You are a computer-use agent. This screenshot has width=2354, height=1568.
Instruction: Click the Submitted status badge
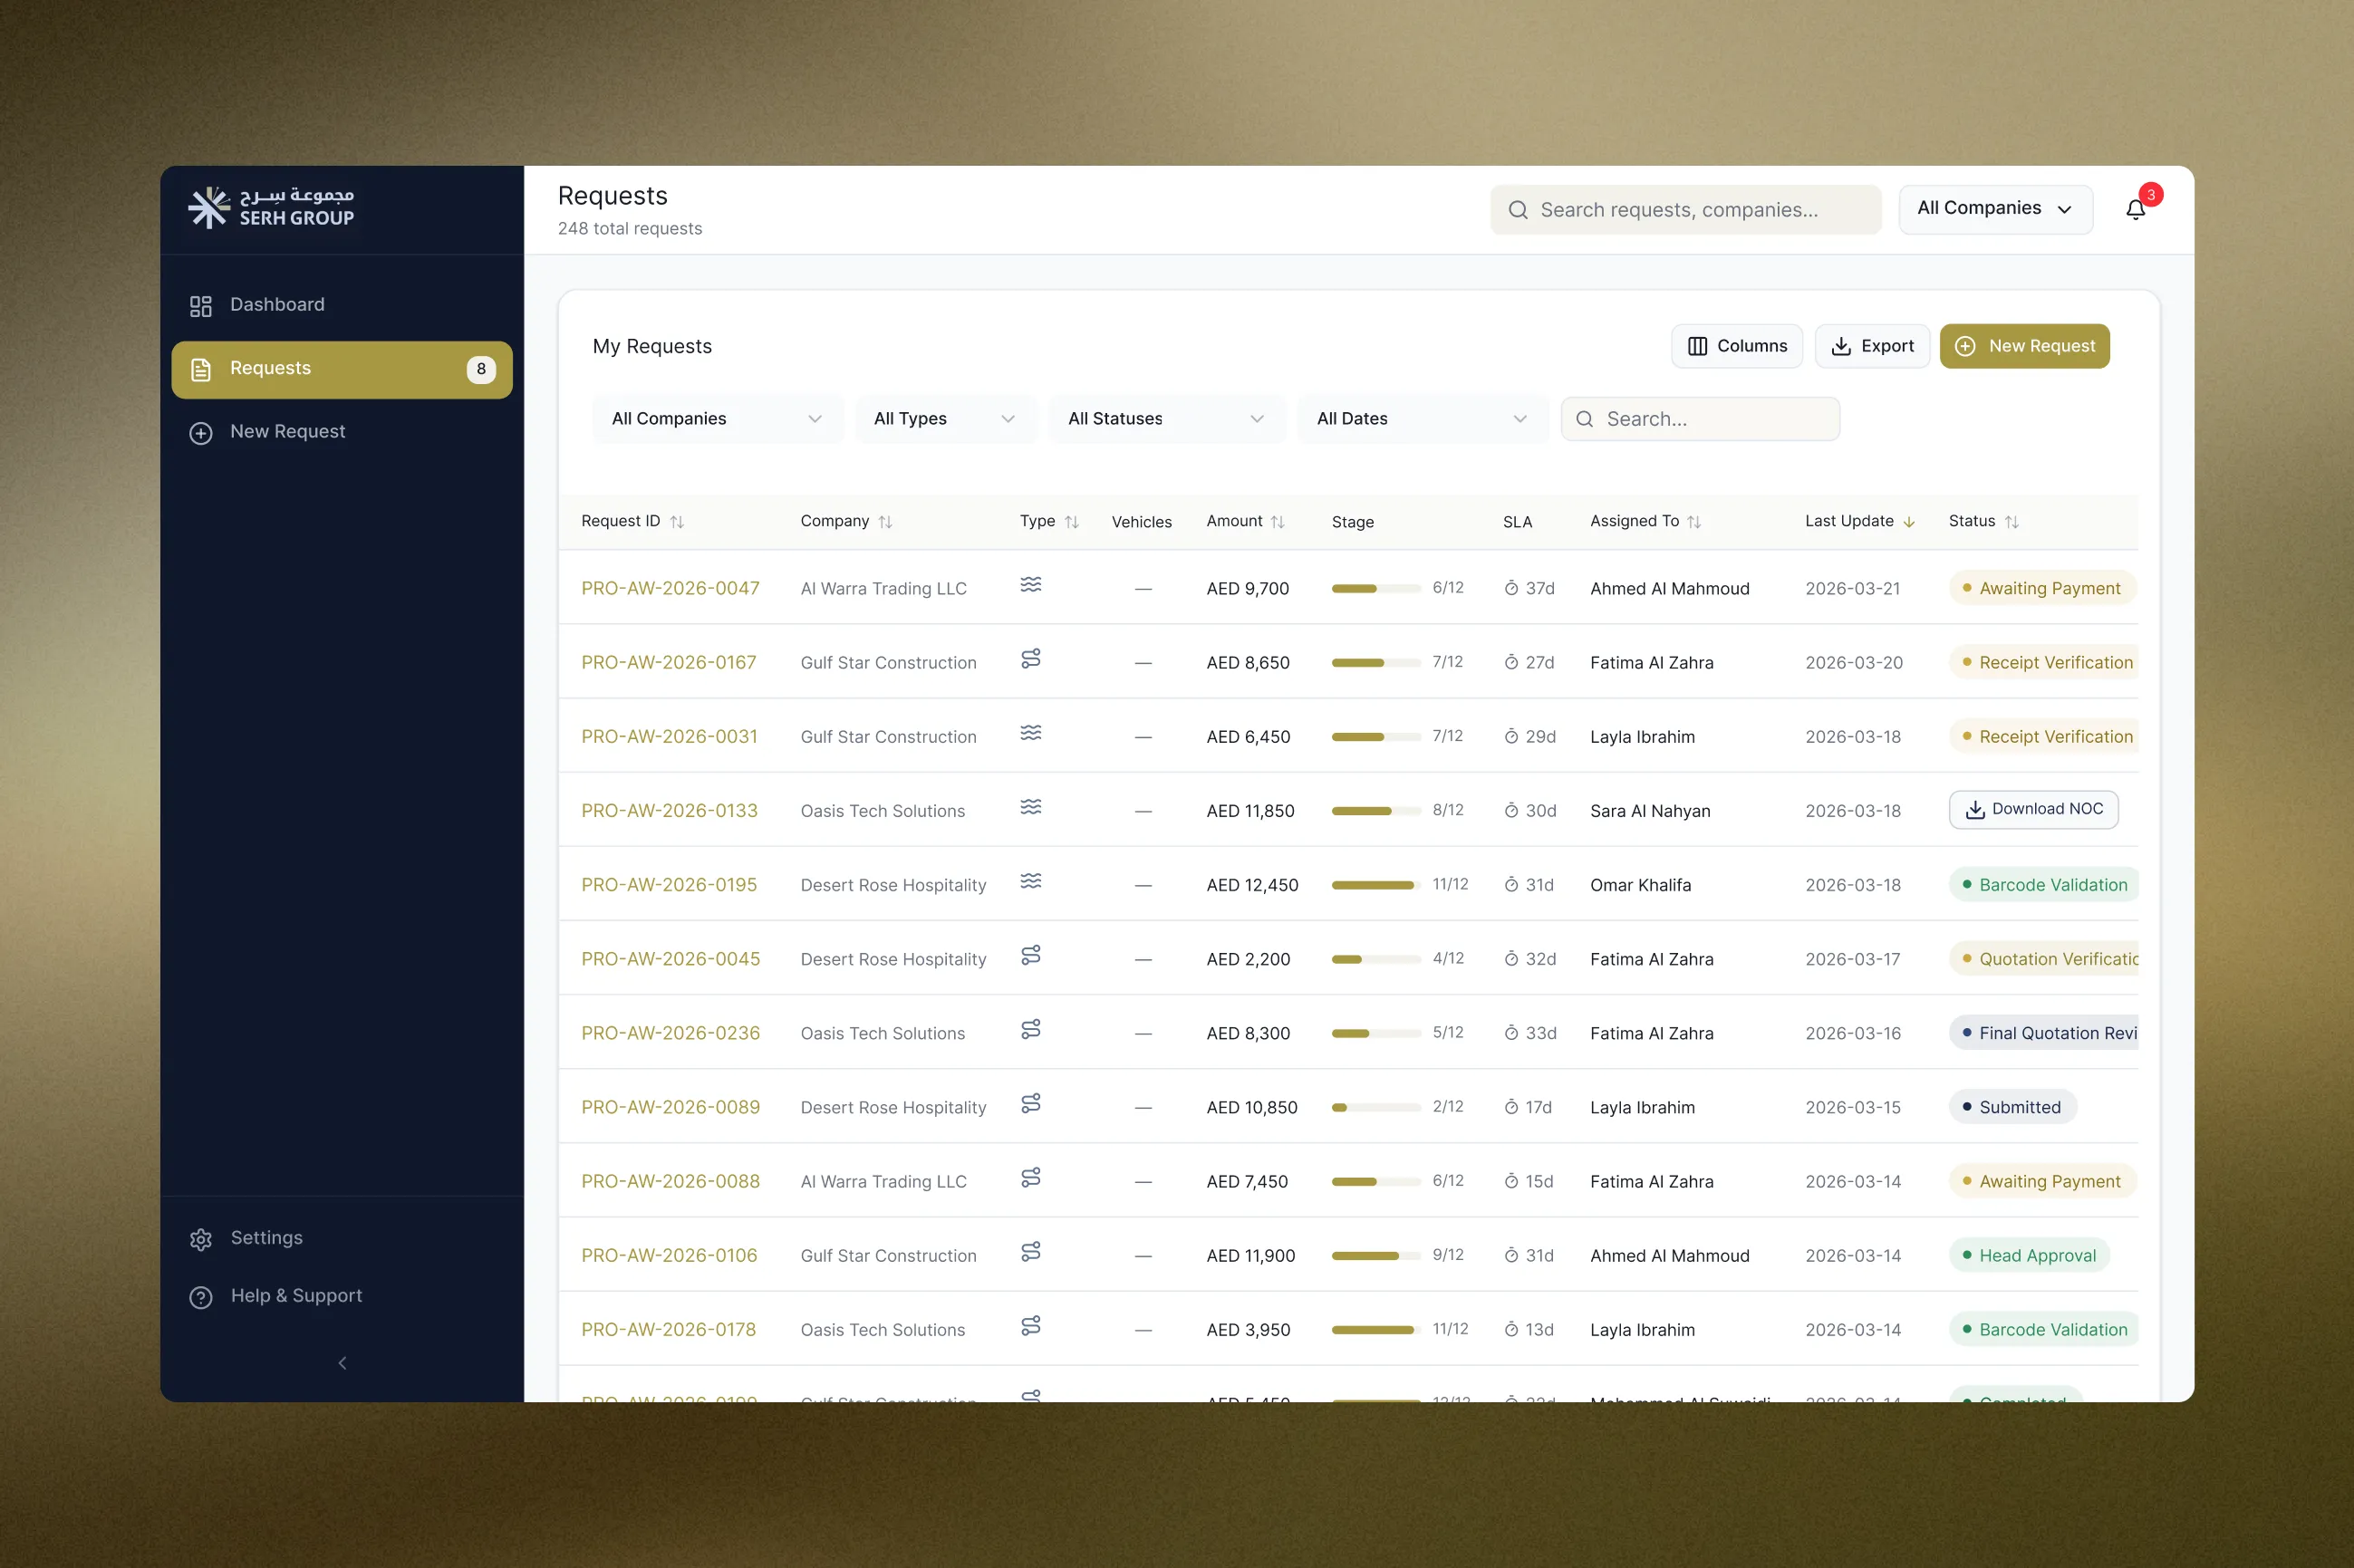(2012, 1107)
